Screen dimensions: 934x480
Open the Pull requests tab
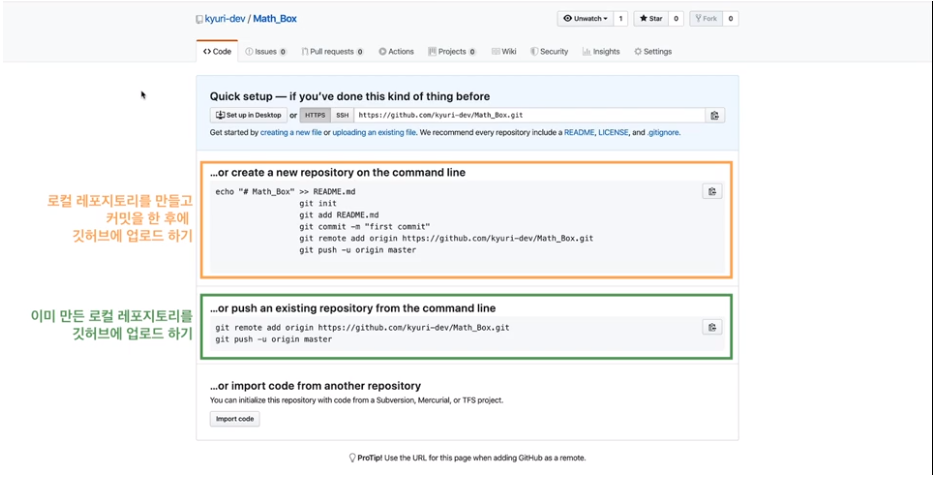click(x=332, y=51)
